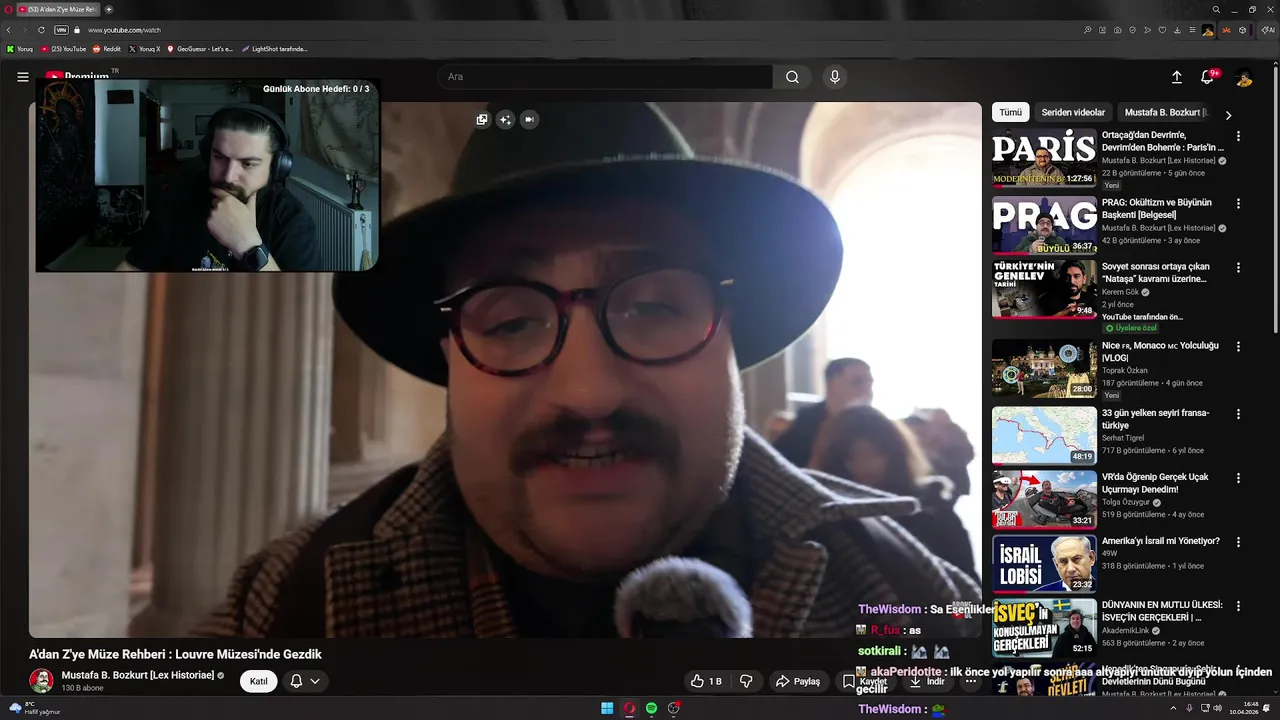Viewport: 1280px width, 720px height.
Task: Open Spotify from the taskbar
Action: click(651, 708)
